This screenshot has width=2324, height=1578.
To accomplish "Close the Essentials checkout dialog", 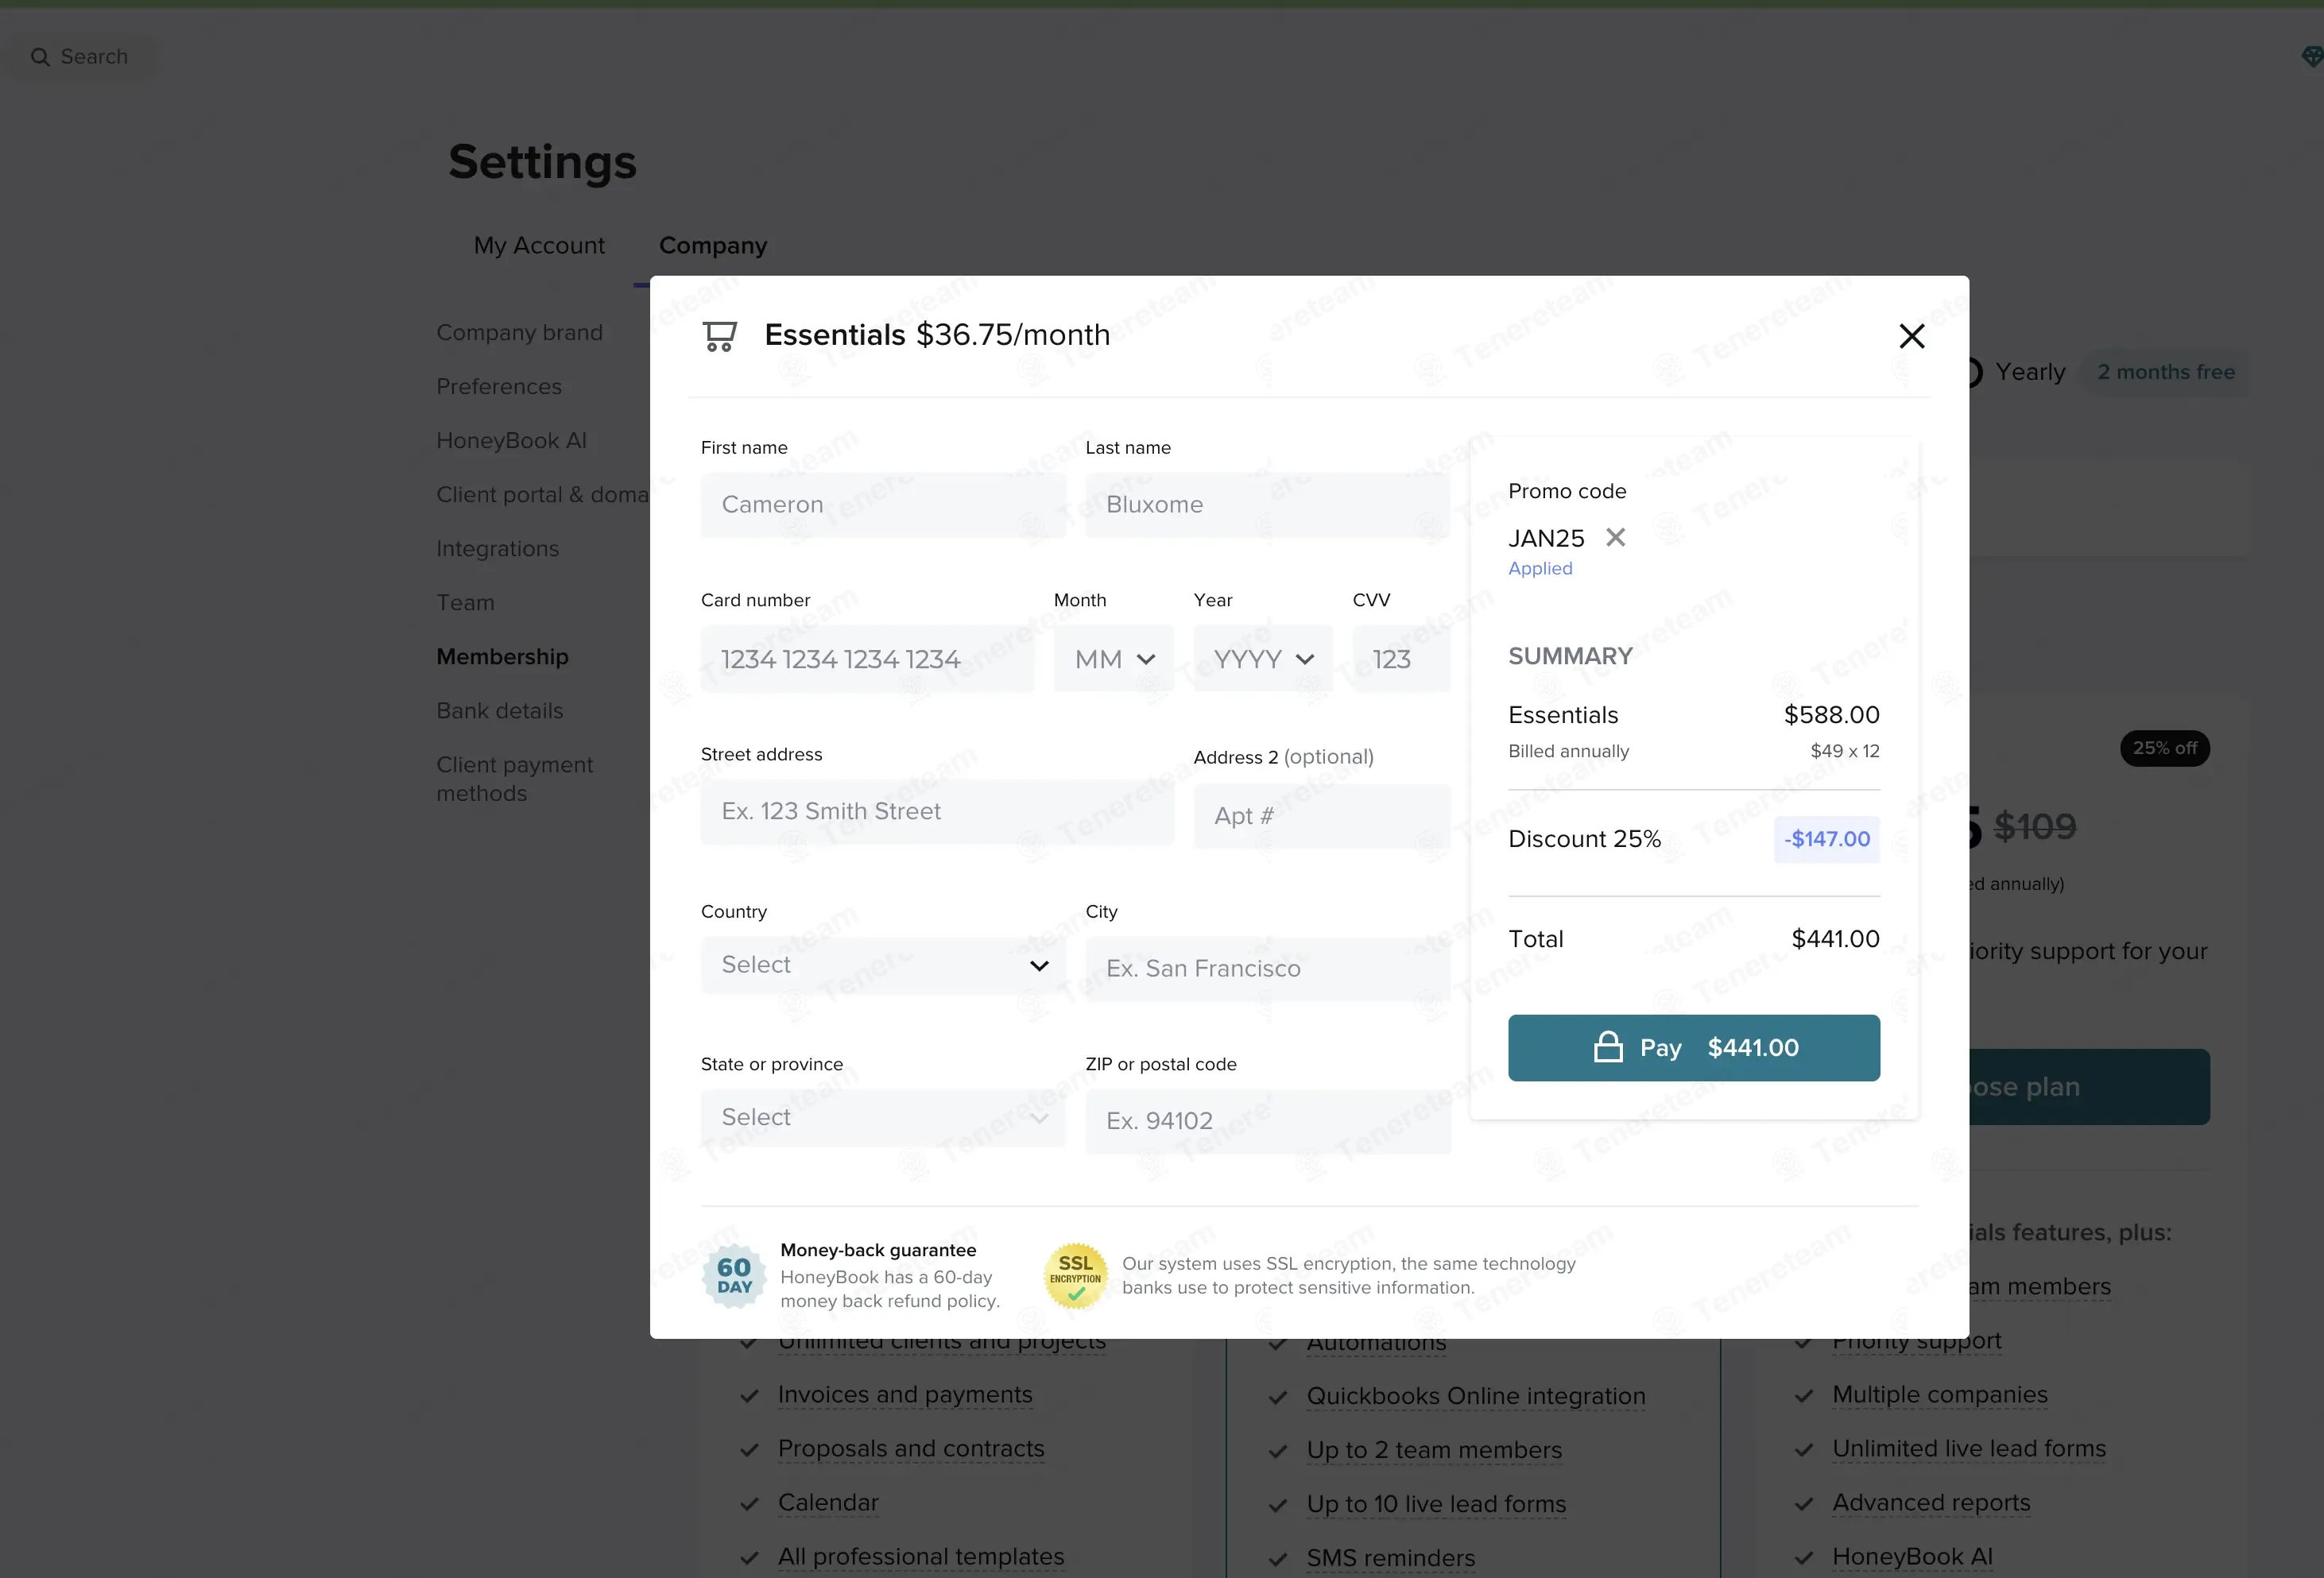I will tap(1911, 336).
